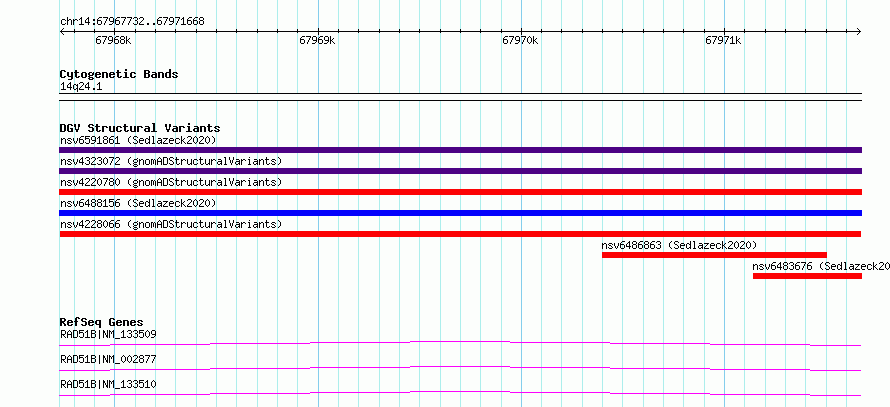
Task: Click the RefSeq Genes track heading
Action: pos(102,322)
